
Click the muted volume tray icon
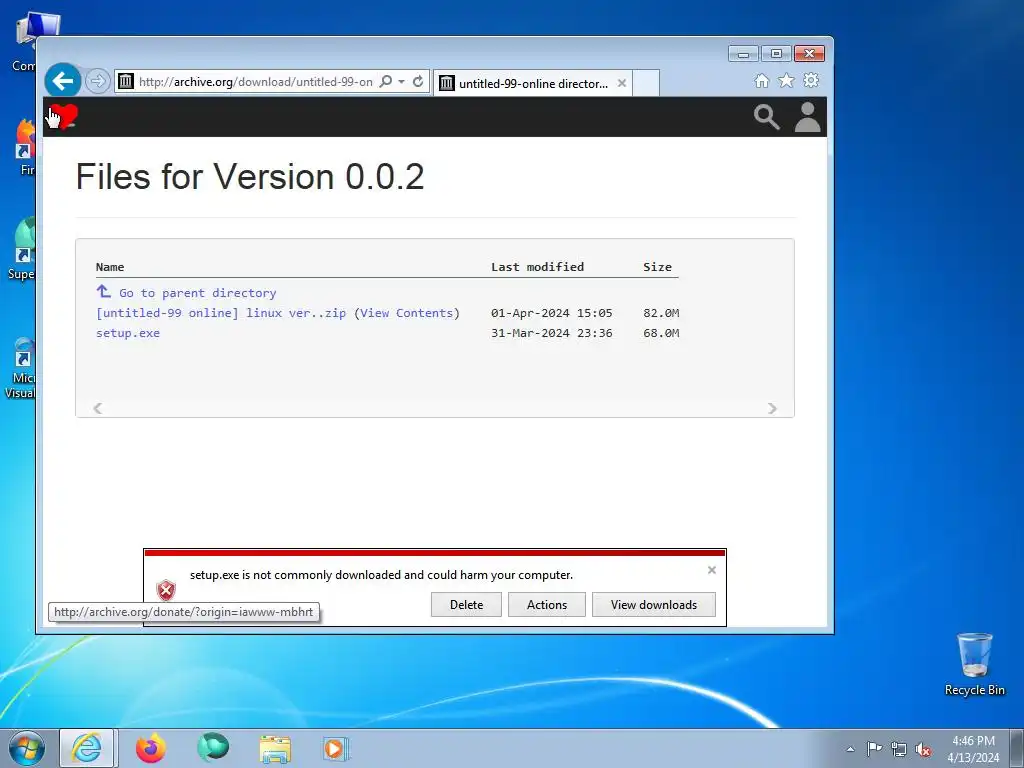pyautogui.click(x=923, y=750)
